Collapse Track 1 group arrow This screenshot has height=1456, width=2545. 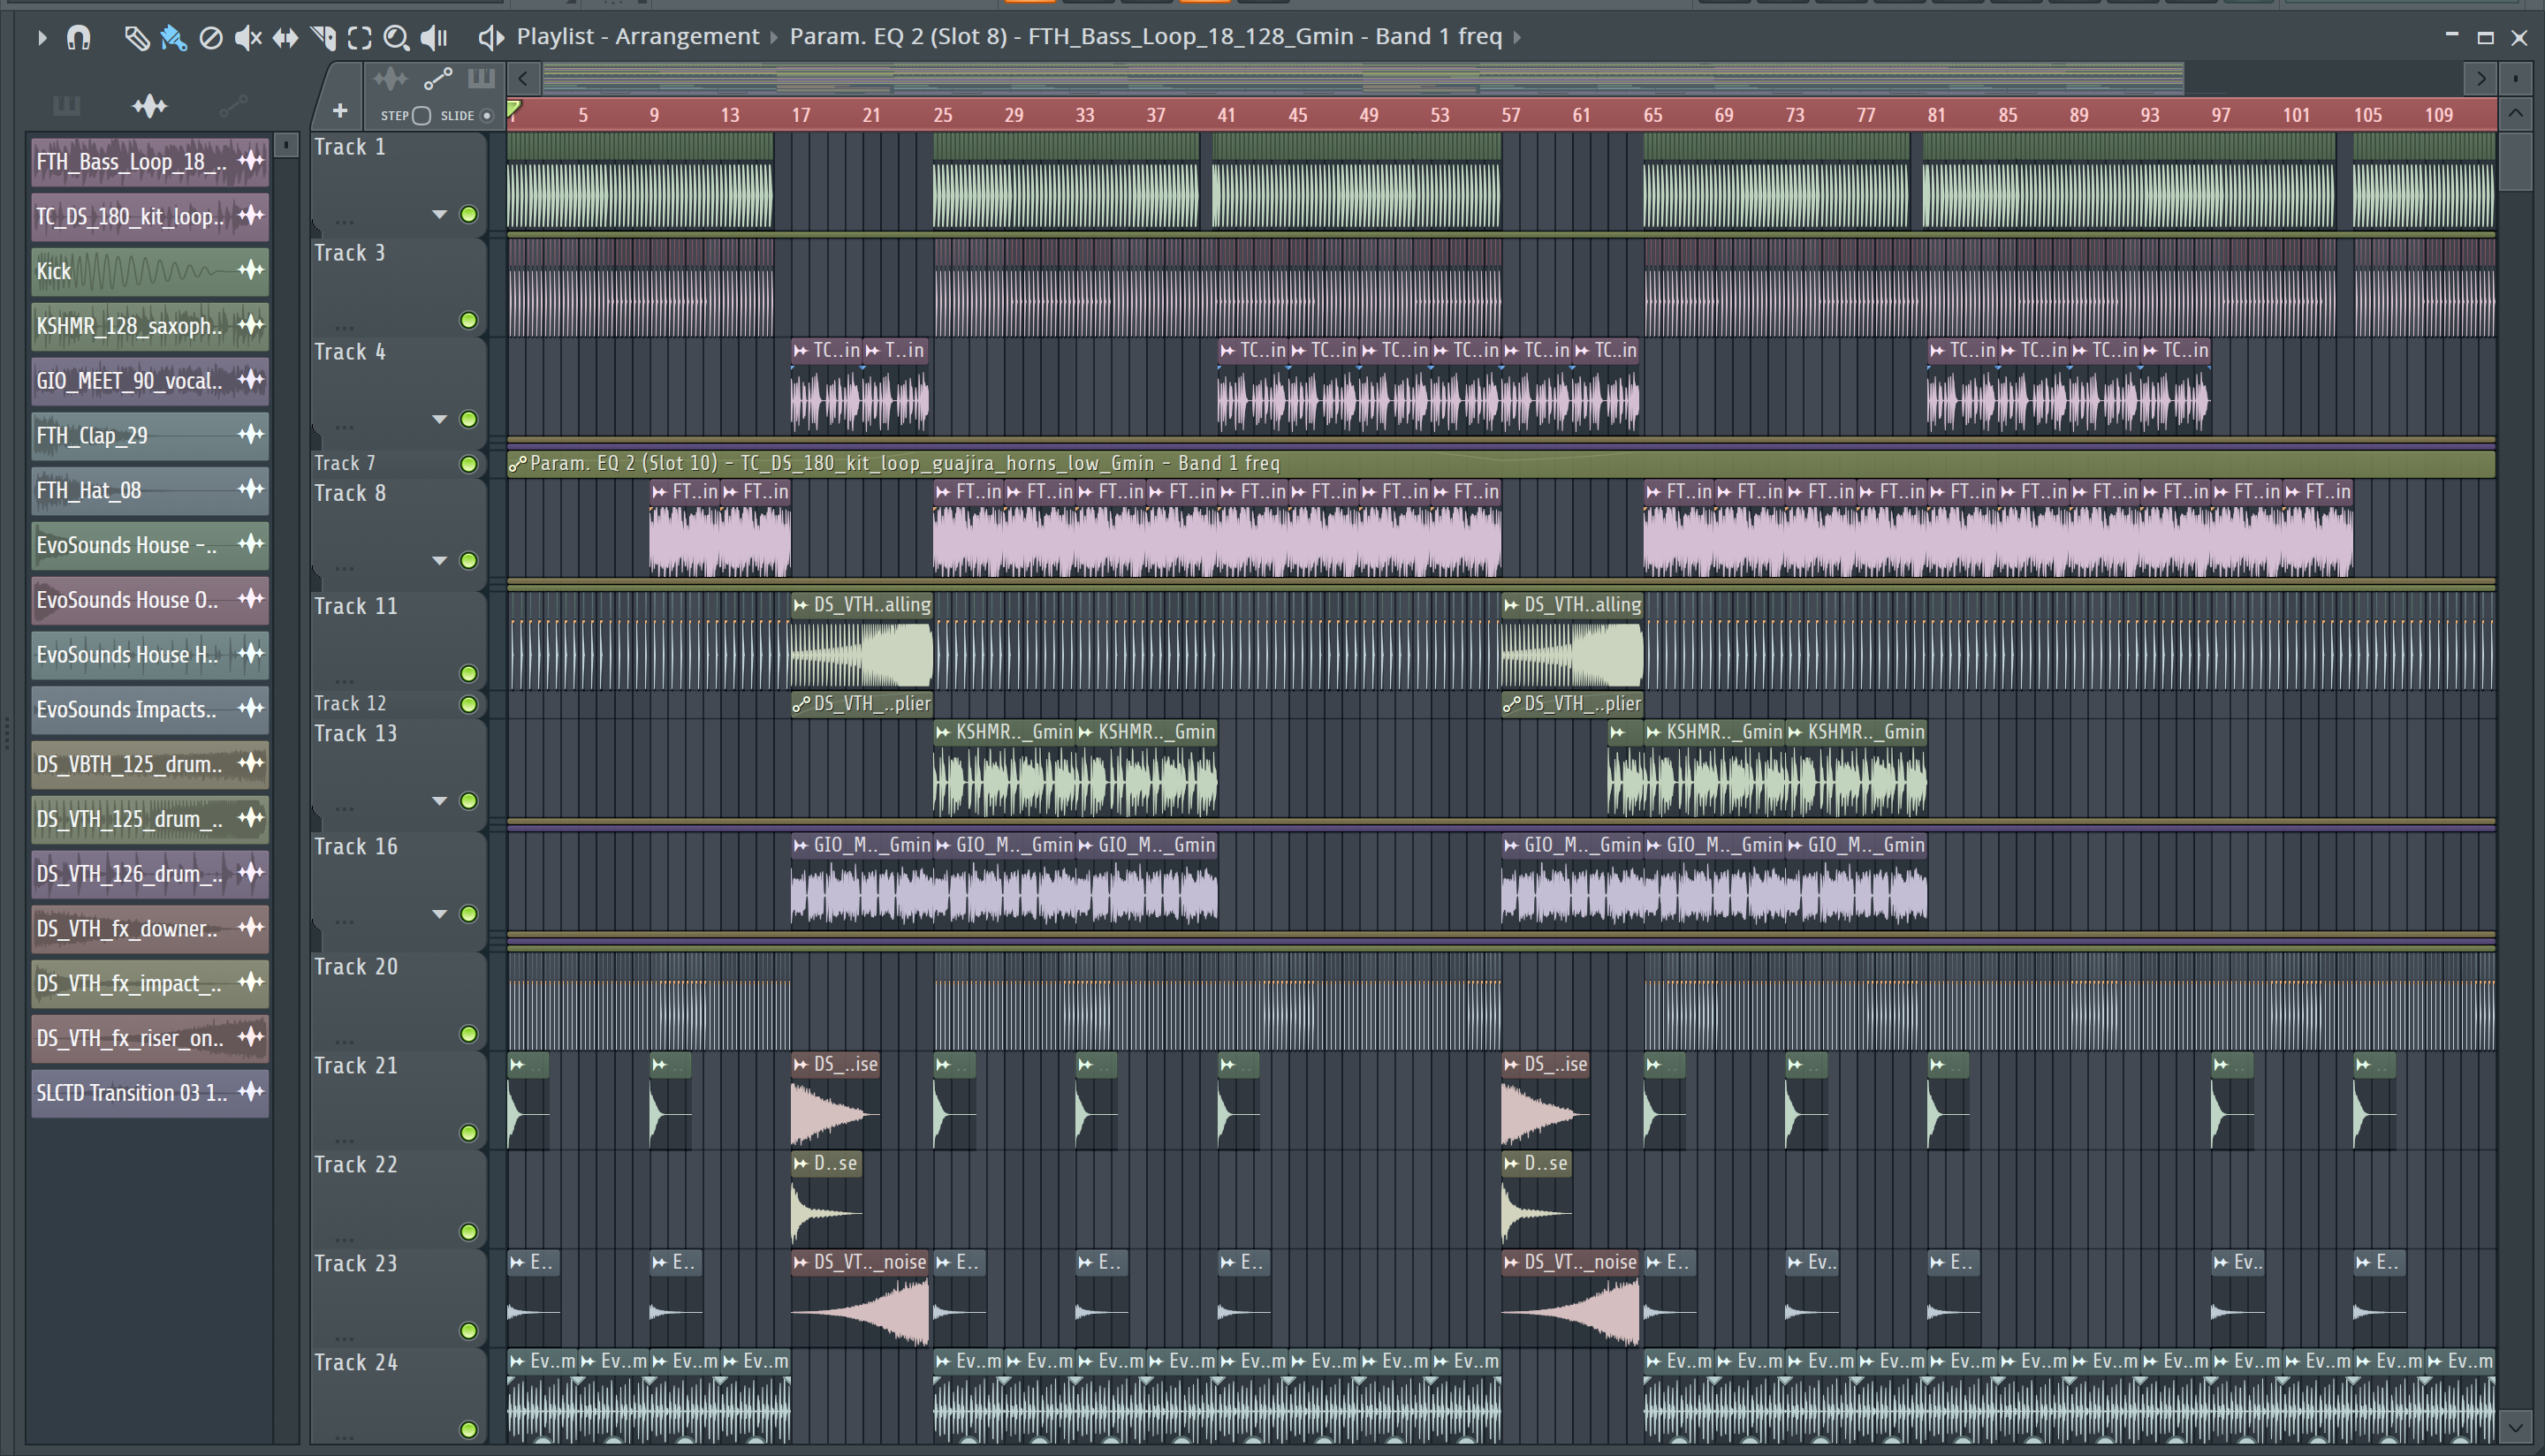click(x=439, y=214)
